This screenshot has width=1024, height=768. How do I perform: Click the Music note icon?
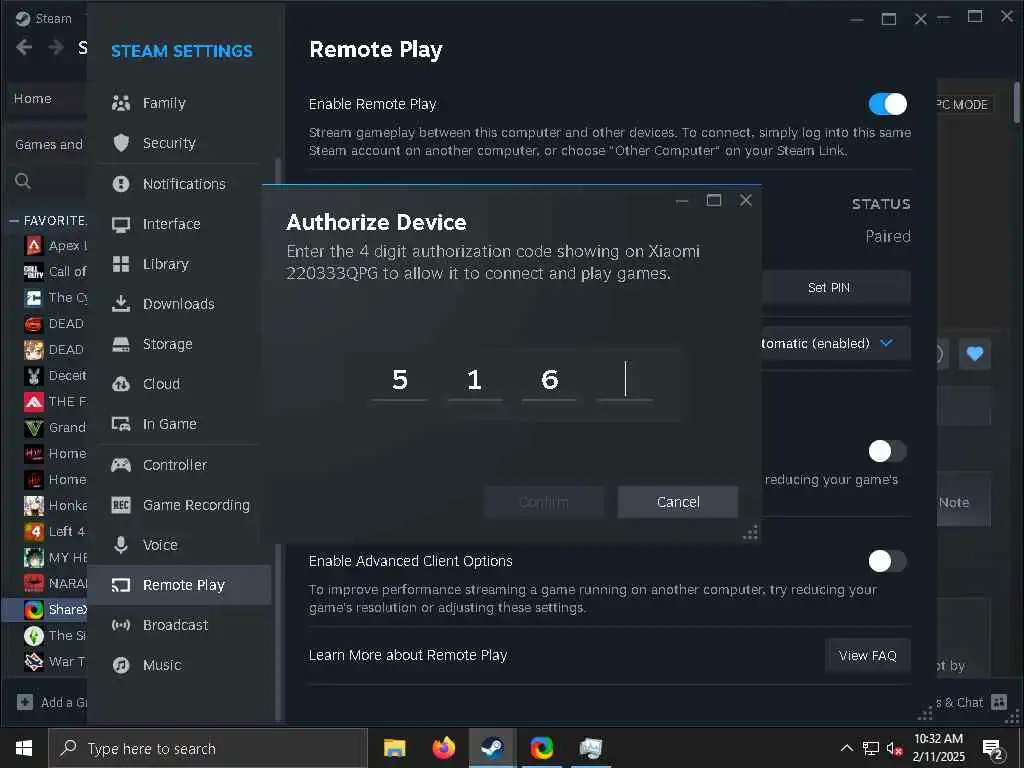pyautogui.click(x=121, y=665)
